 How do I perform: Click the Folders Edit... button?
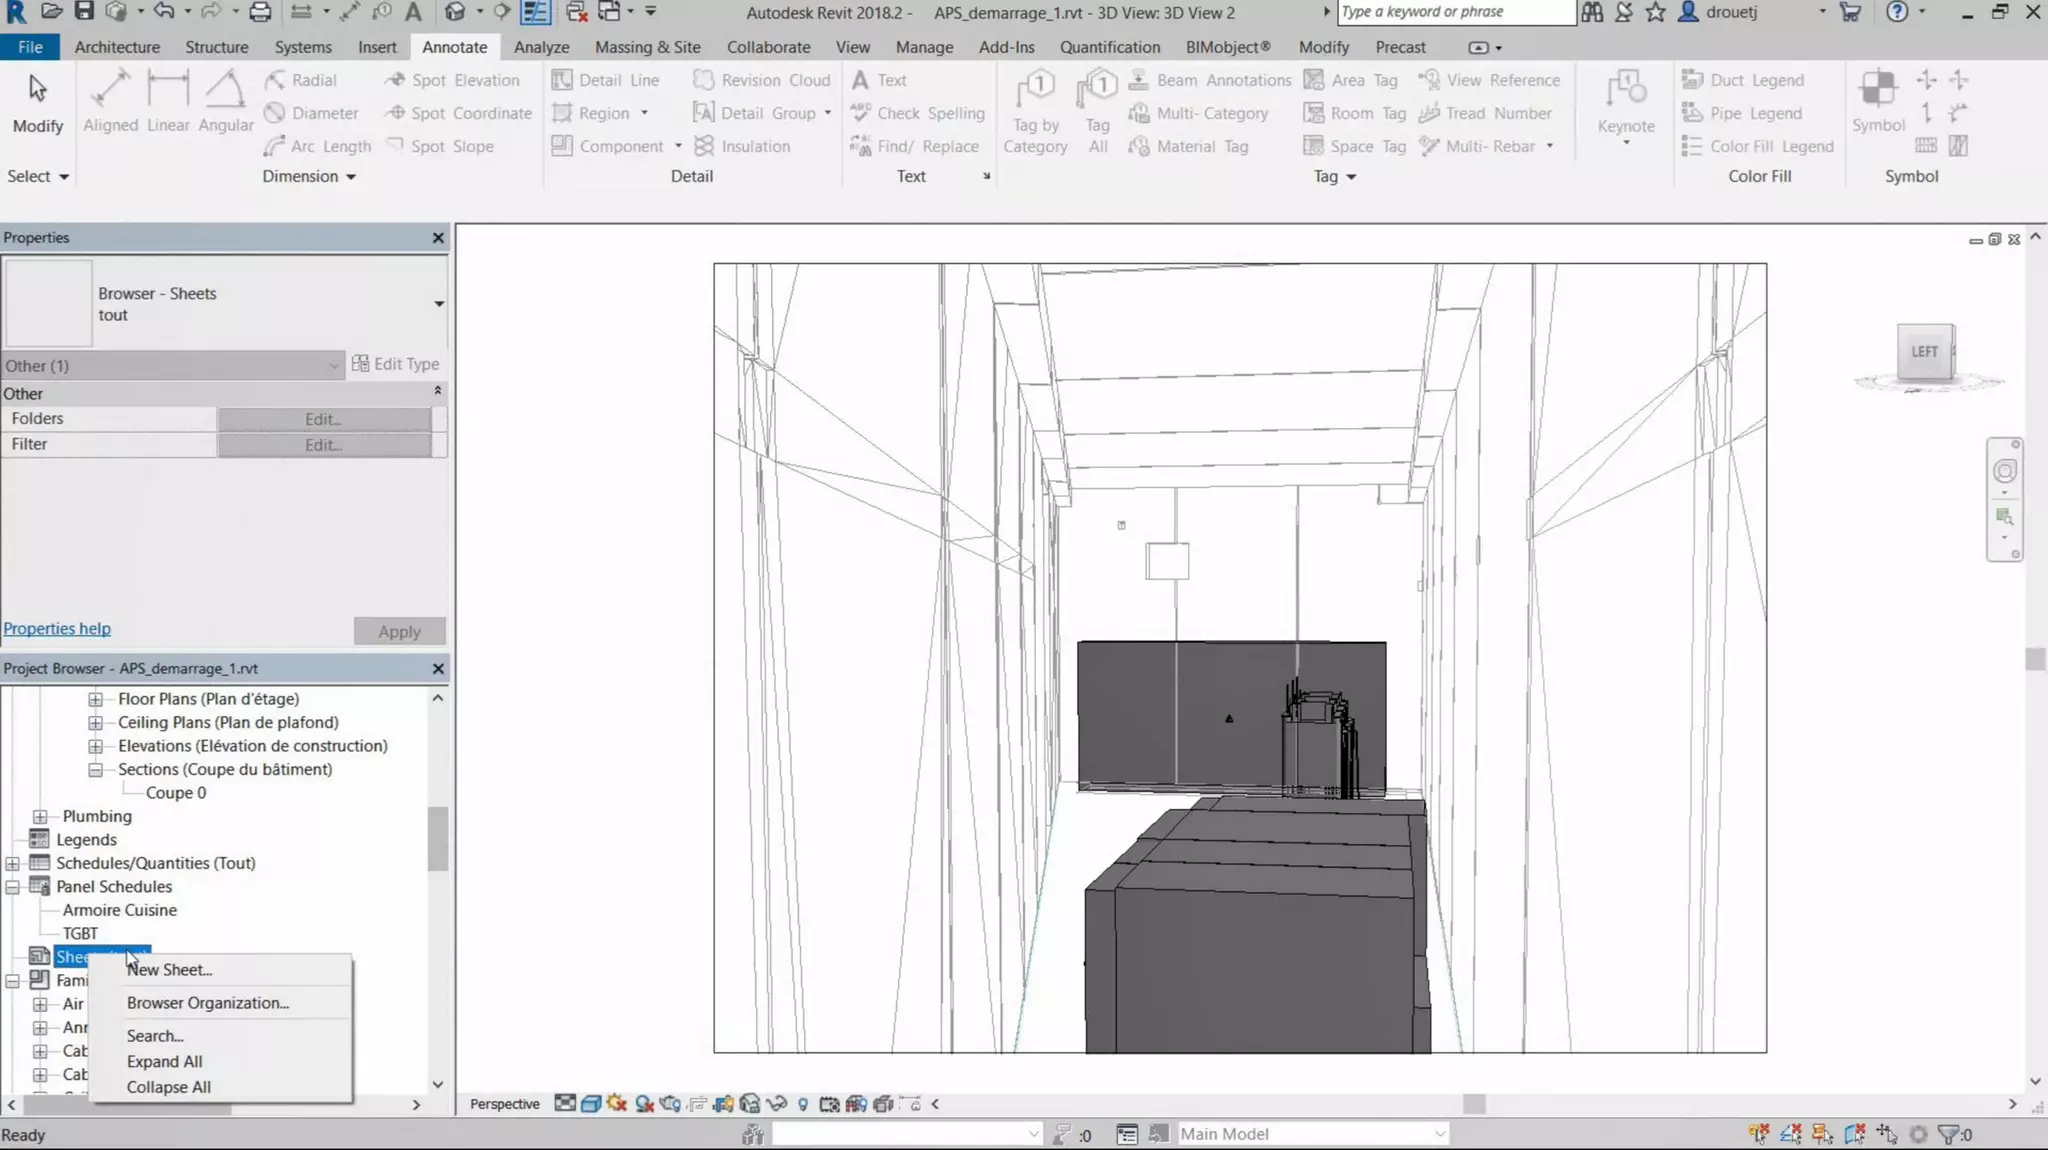point(324,419)
